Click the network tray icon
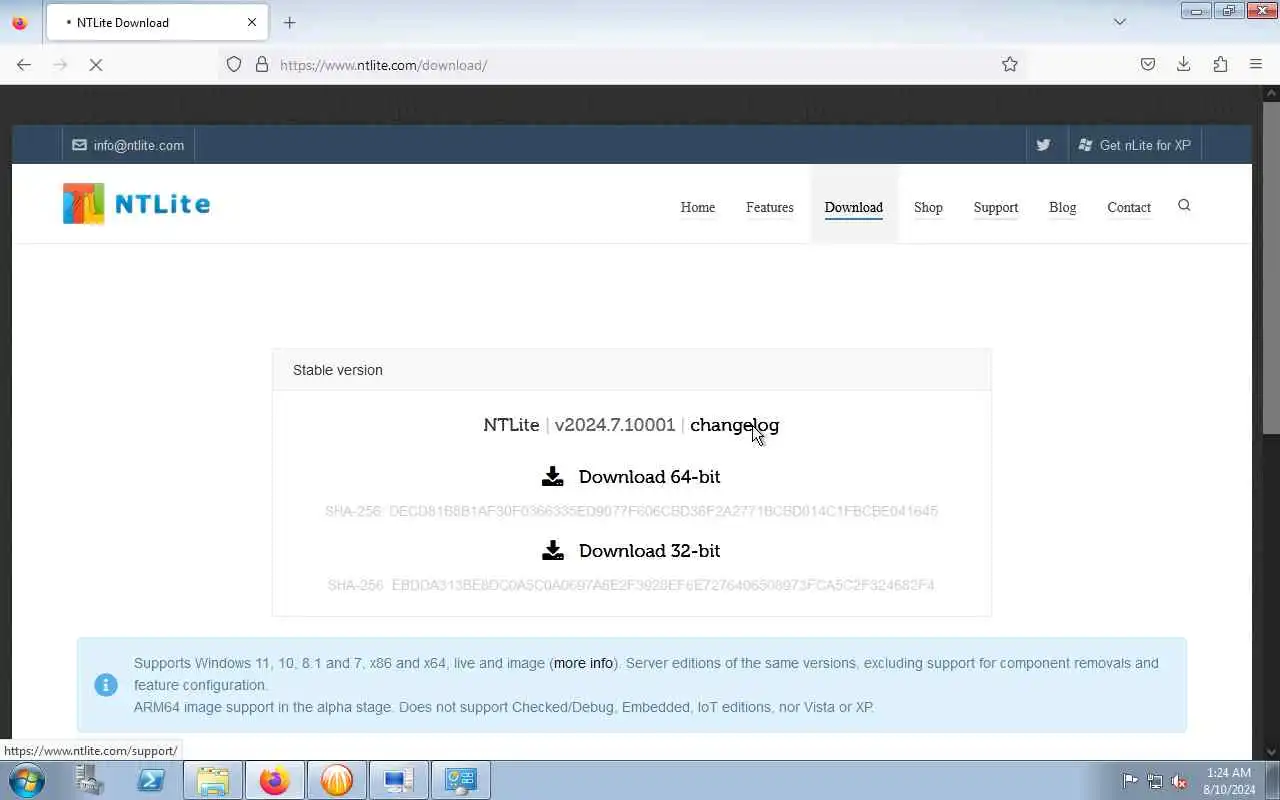1280x800 pixels. [x=1155, y=781]
